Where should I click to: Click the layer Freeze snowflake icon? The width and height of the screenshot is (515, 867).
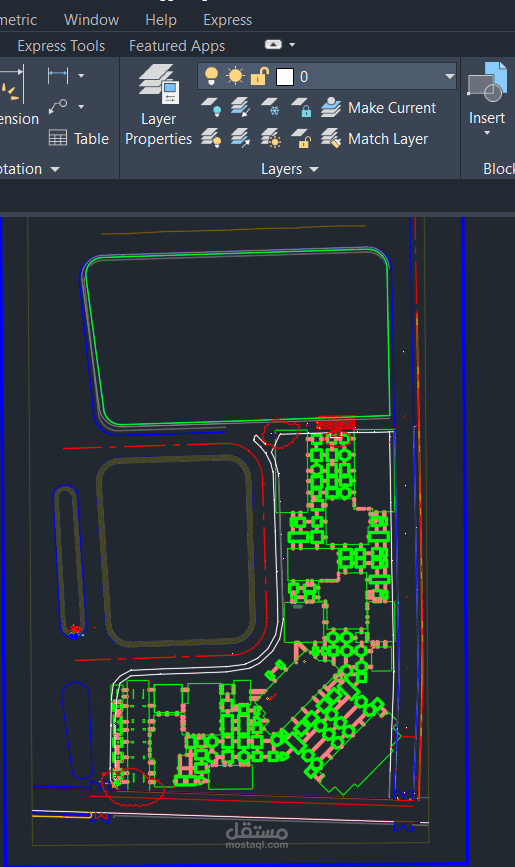click(270, 107)
